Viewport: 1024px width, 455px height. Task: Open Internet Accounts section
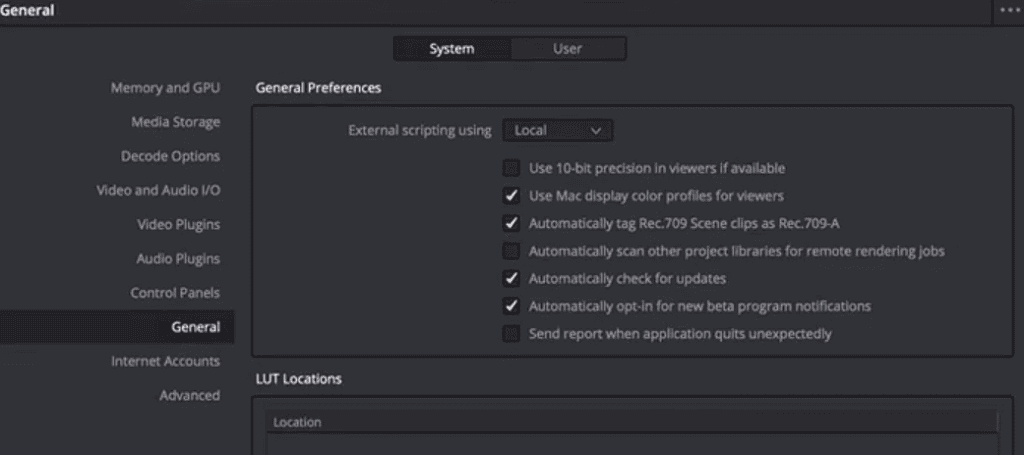tap(165, 361)
